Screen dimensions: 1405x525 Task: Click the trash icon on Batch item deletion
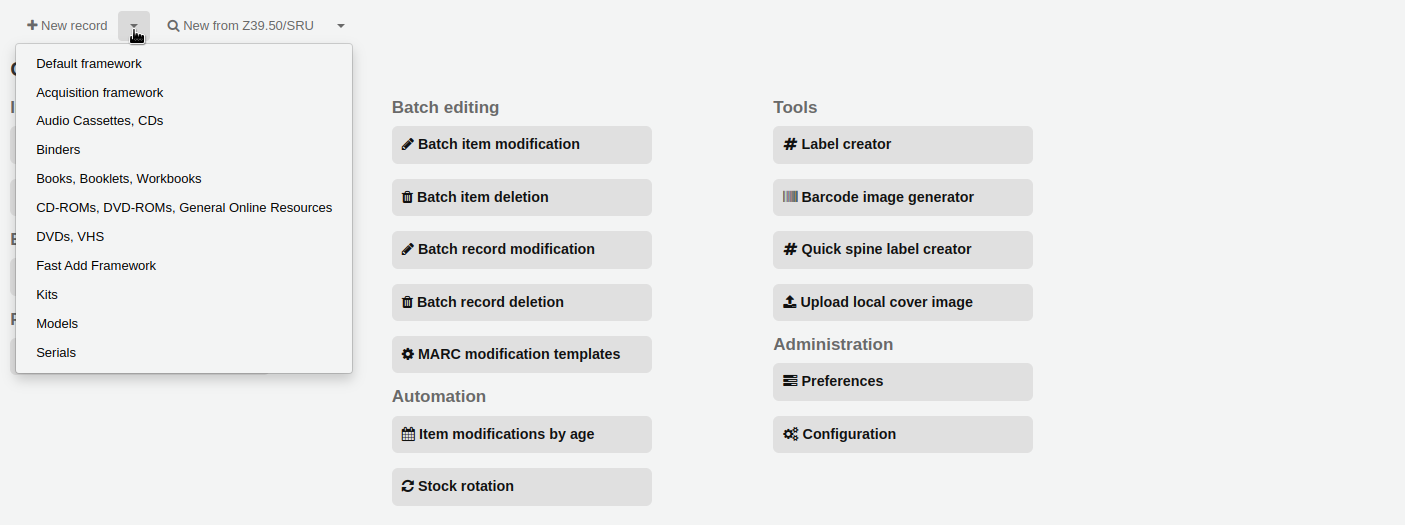pyautogui.click(x=407, y=197)
